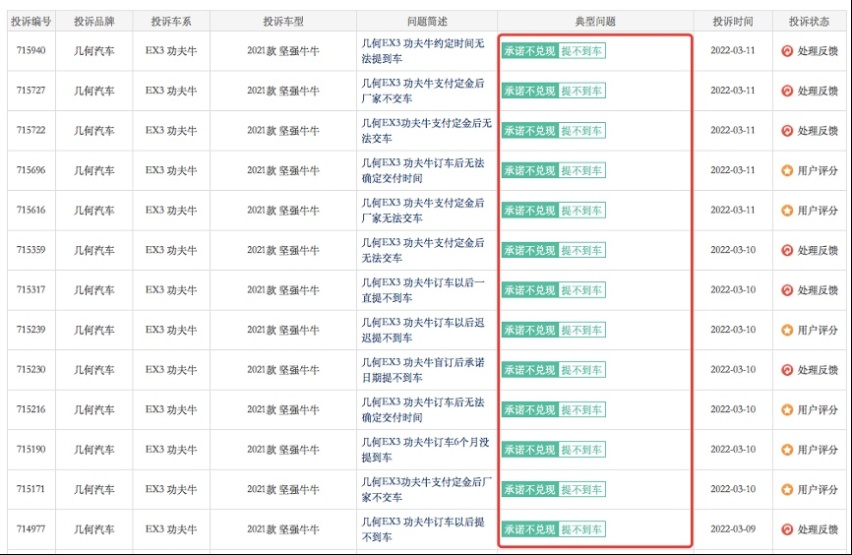The width and height of the screenshot is (852, 555).
Task: Open the link 几何EX3 功夫牛盲订后承诺日期提不到车
Action: pyautogui.click(x=423, y=370)
